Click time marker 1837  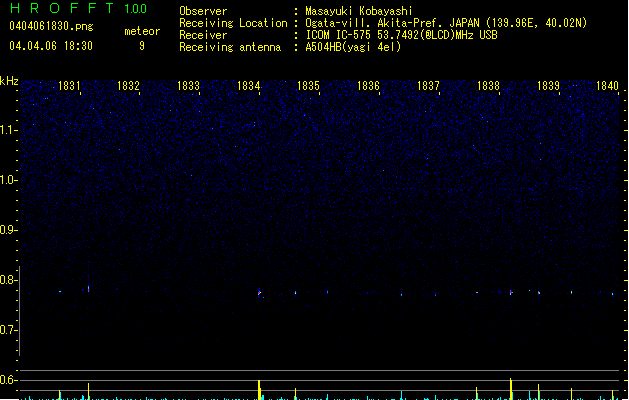click(x=428, y=86)
